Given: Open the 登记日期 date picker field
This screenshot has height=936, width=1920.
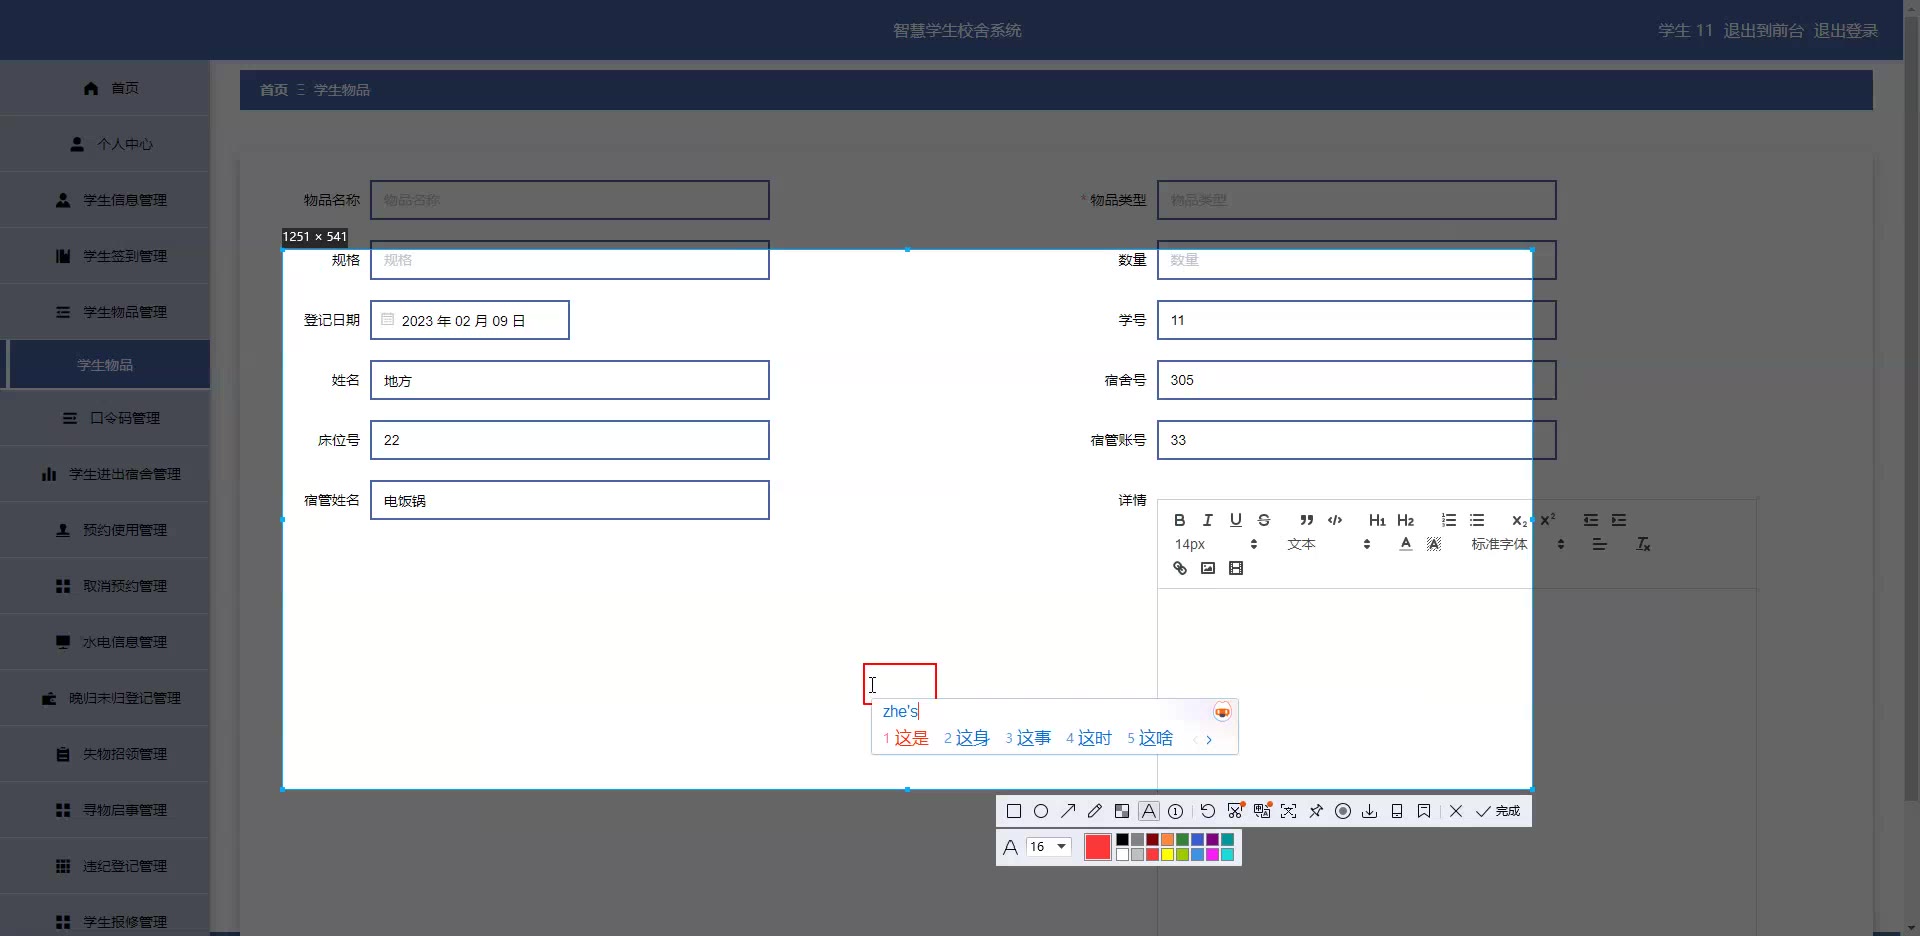Looking at the screenshot, I should pos(470,320).
